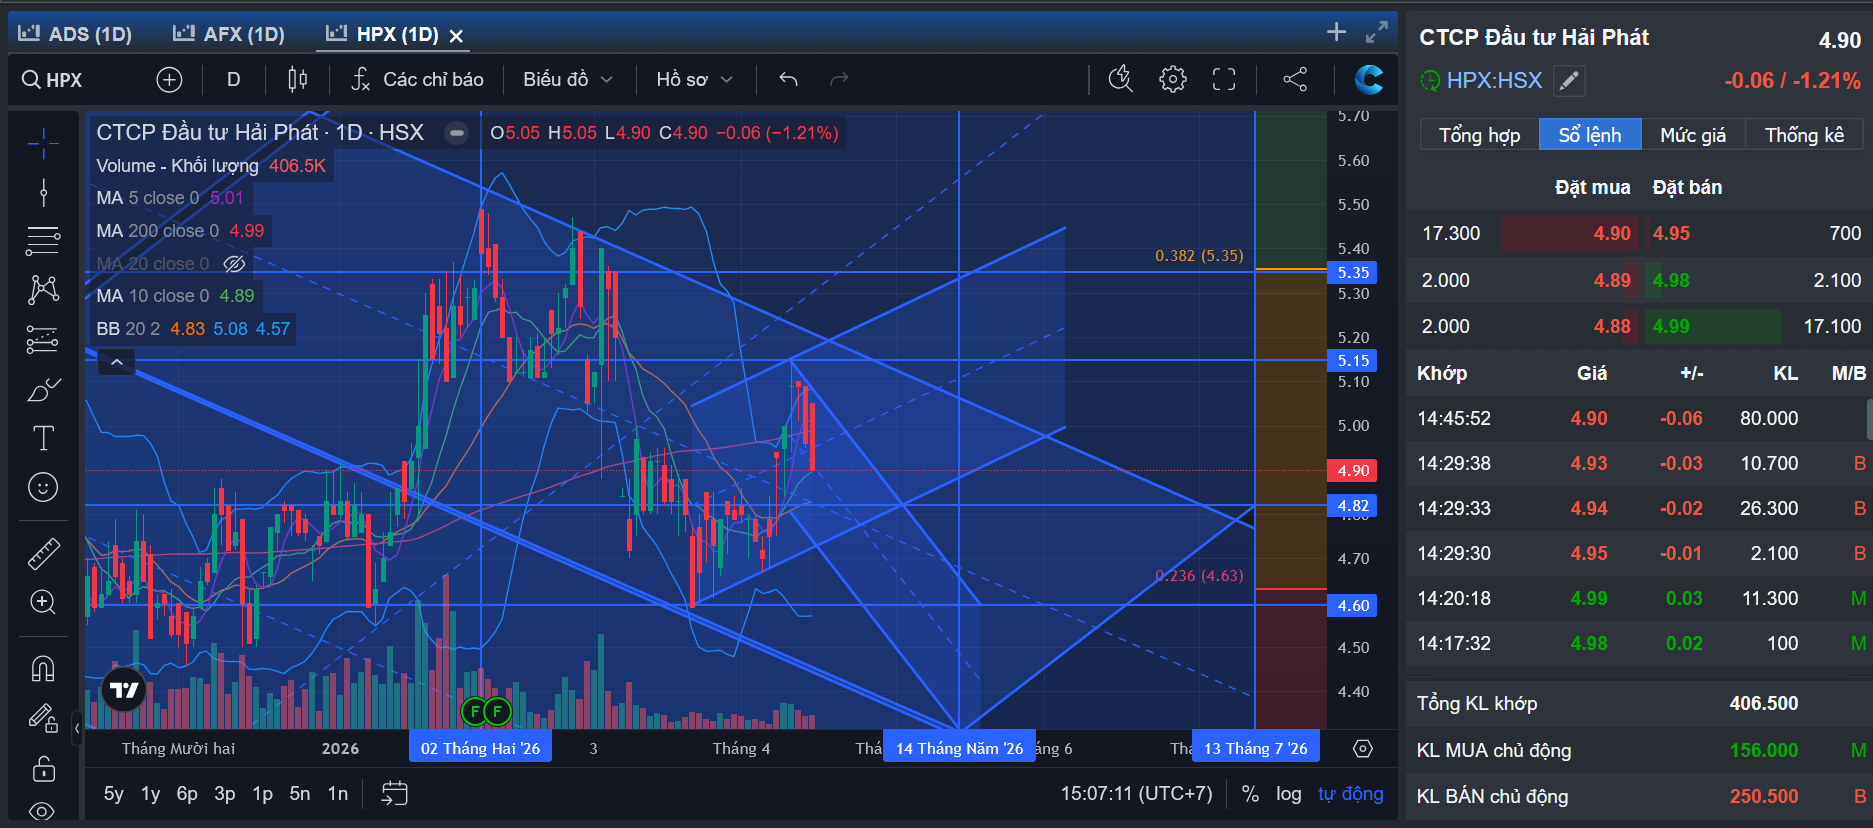Activate the zoom in tool
The width and height of the screenshot is (1873, 828).
(43, 602)
